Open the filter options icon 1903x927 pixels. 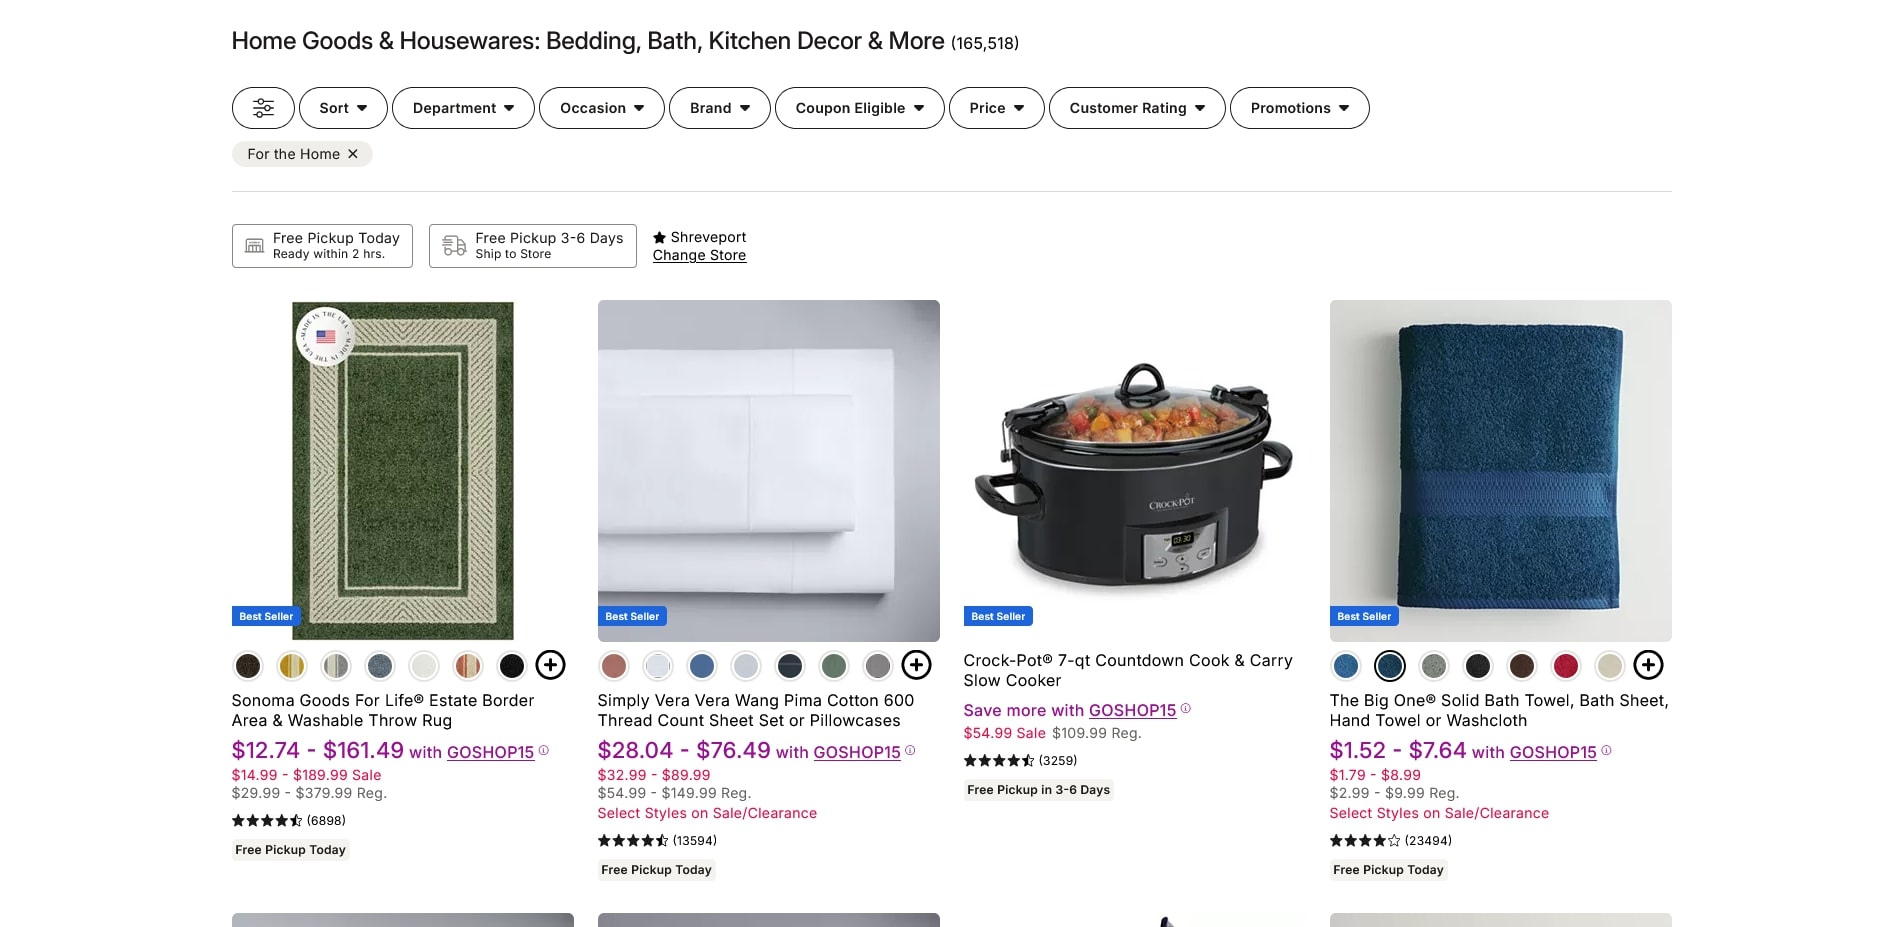262,107
